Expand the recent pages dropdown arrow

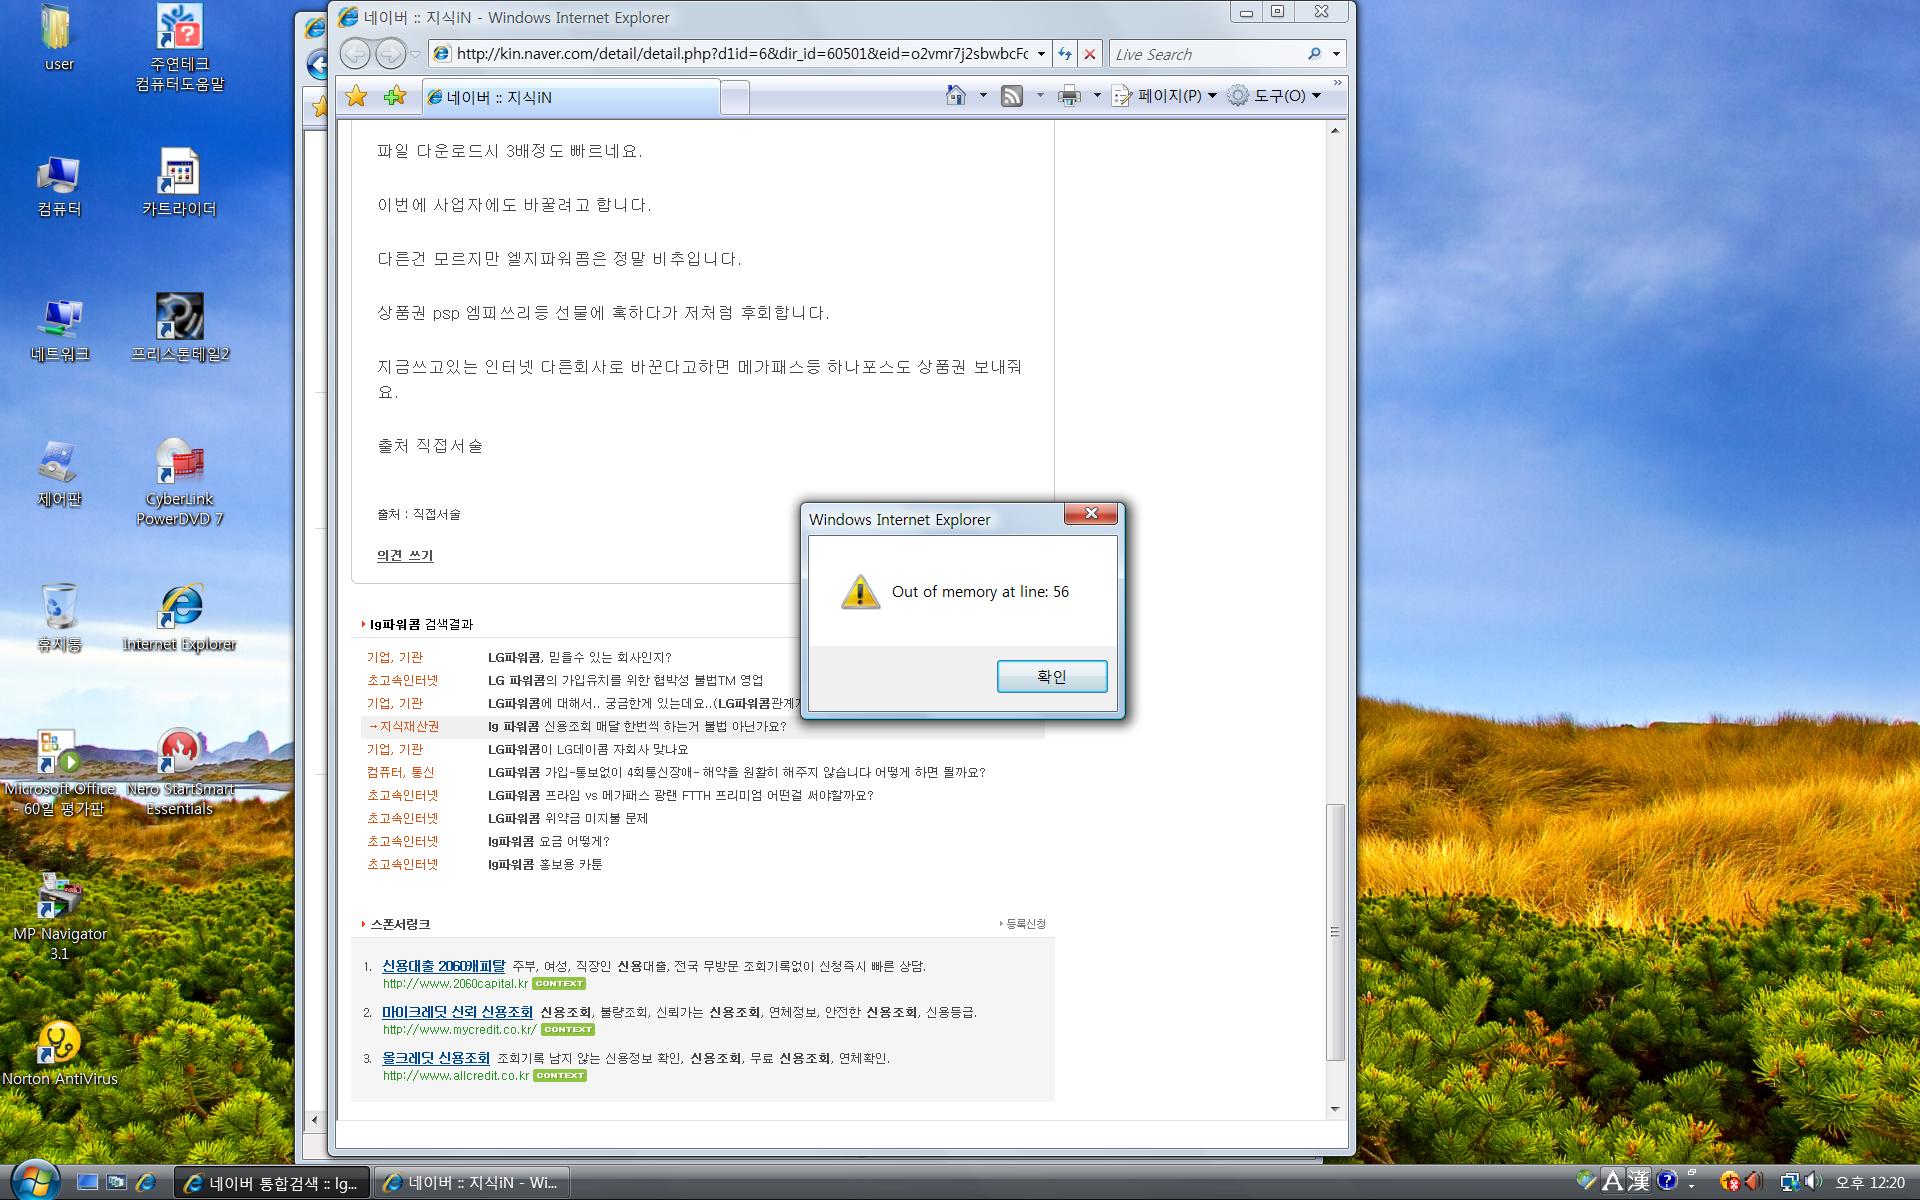(414, 54)
